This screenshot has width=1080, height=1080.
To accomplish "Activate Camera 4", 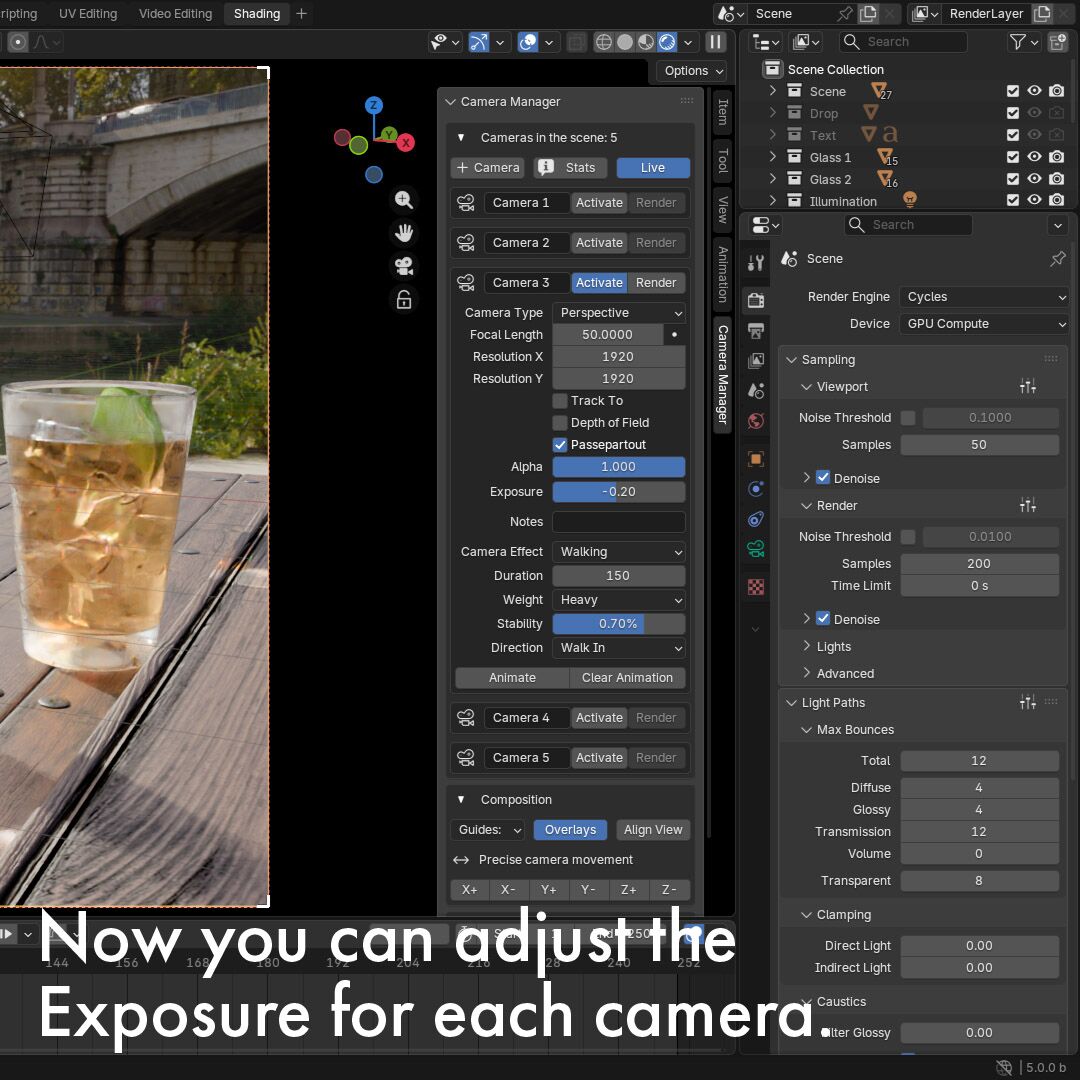I will [x=599, y=718].
